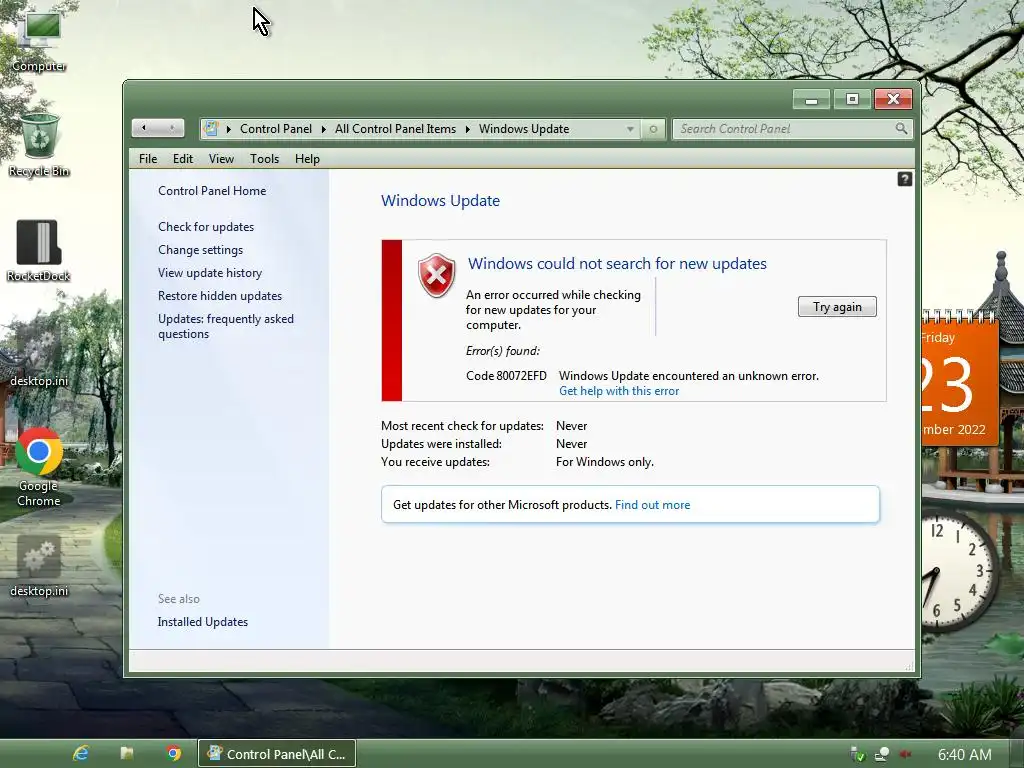Open Change settings link
This screenshot has width=1024, height=768.
(200, 249)
